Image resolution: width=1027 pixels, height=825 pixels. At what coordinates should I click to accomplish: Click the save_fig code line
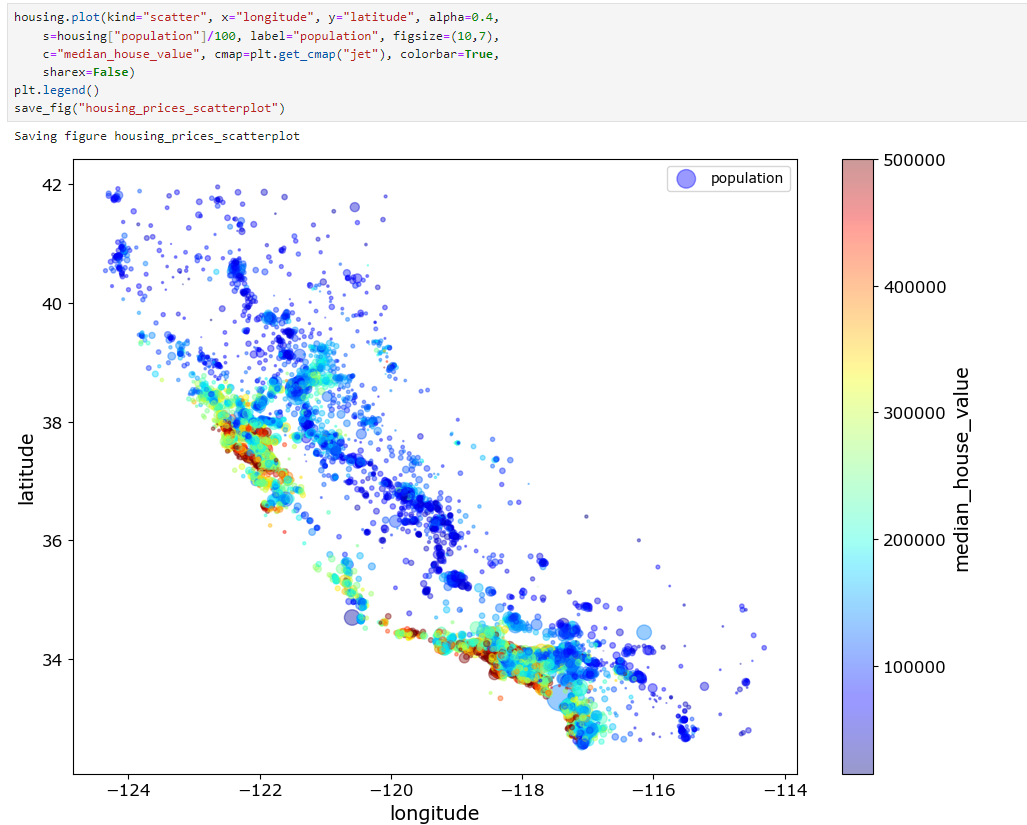150,108
